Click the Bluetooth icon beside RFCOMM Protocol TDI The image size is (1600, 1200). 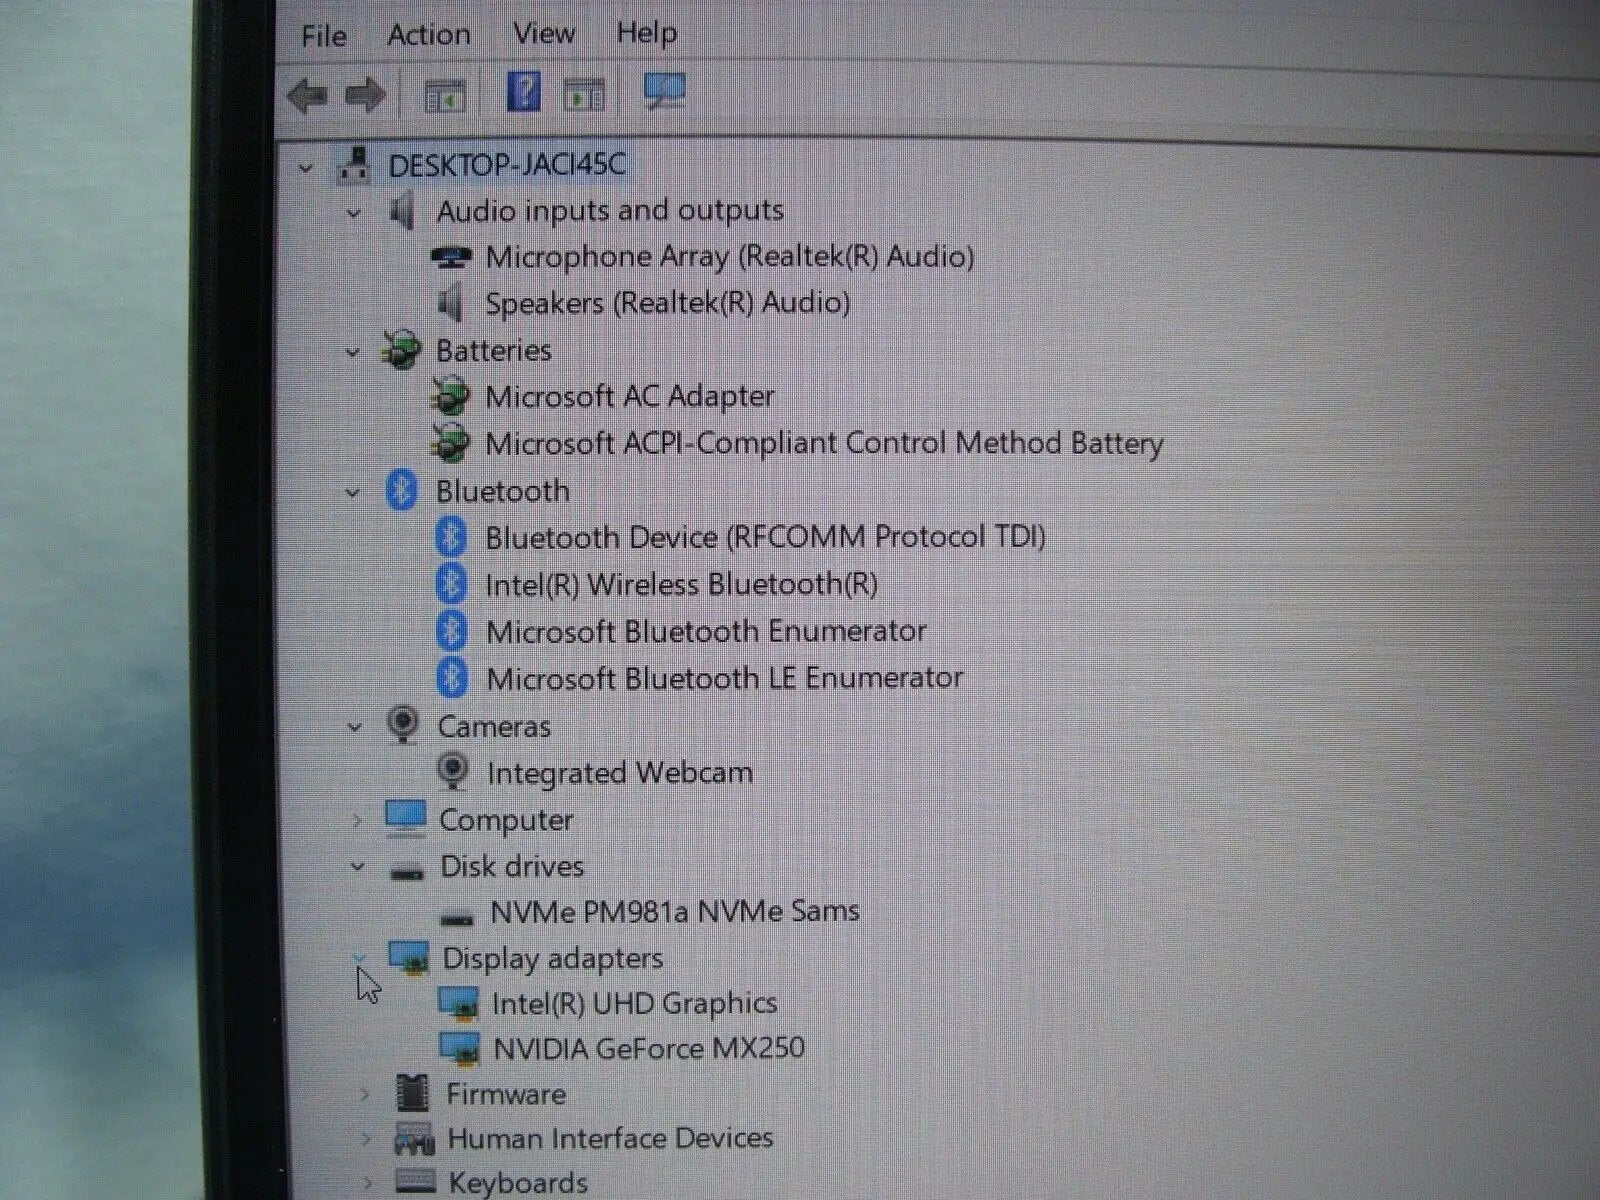[451, 537]
